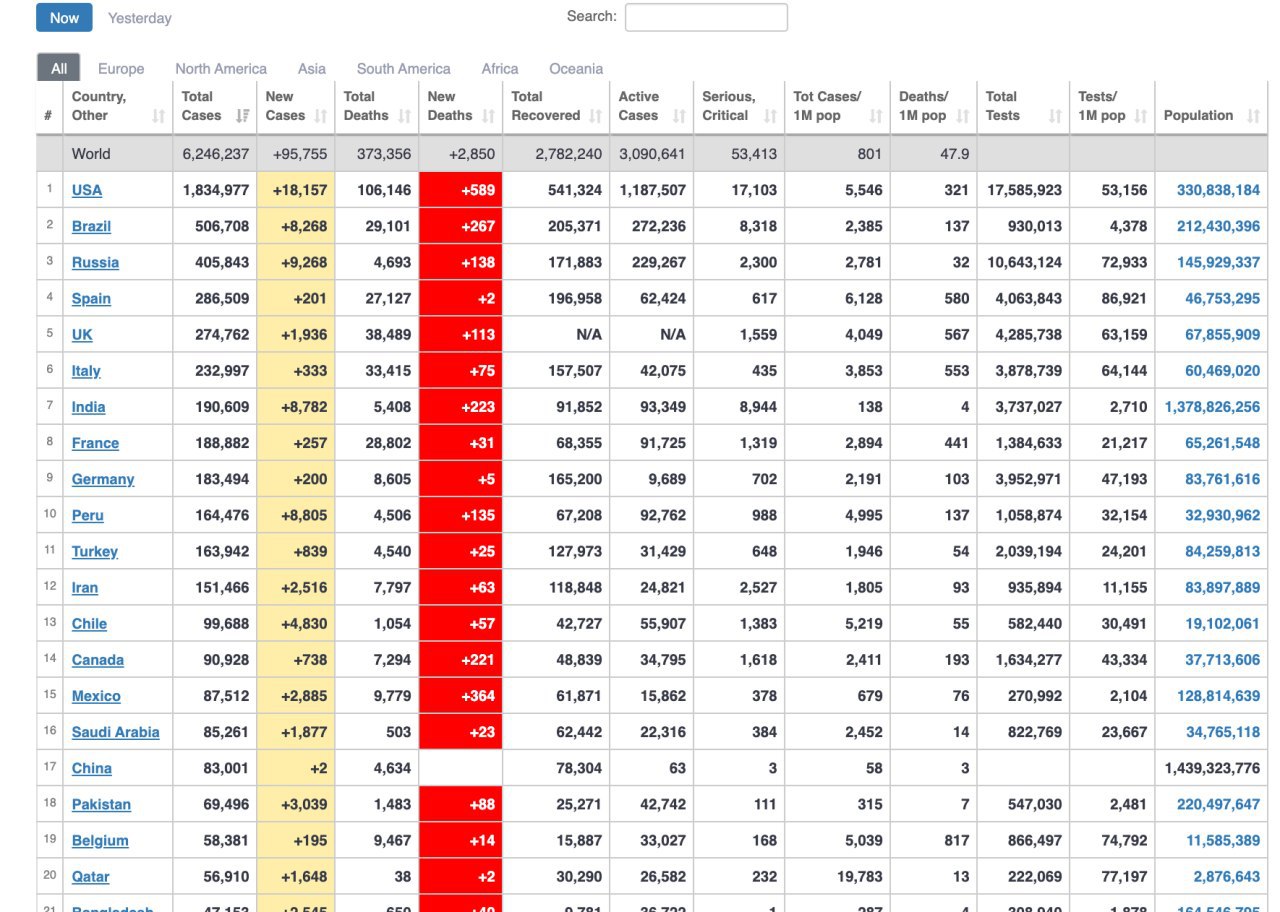Open the China country link
The width and height of the screenshot is (1280, 912).
92,768
